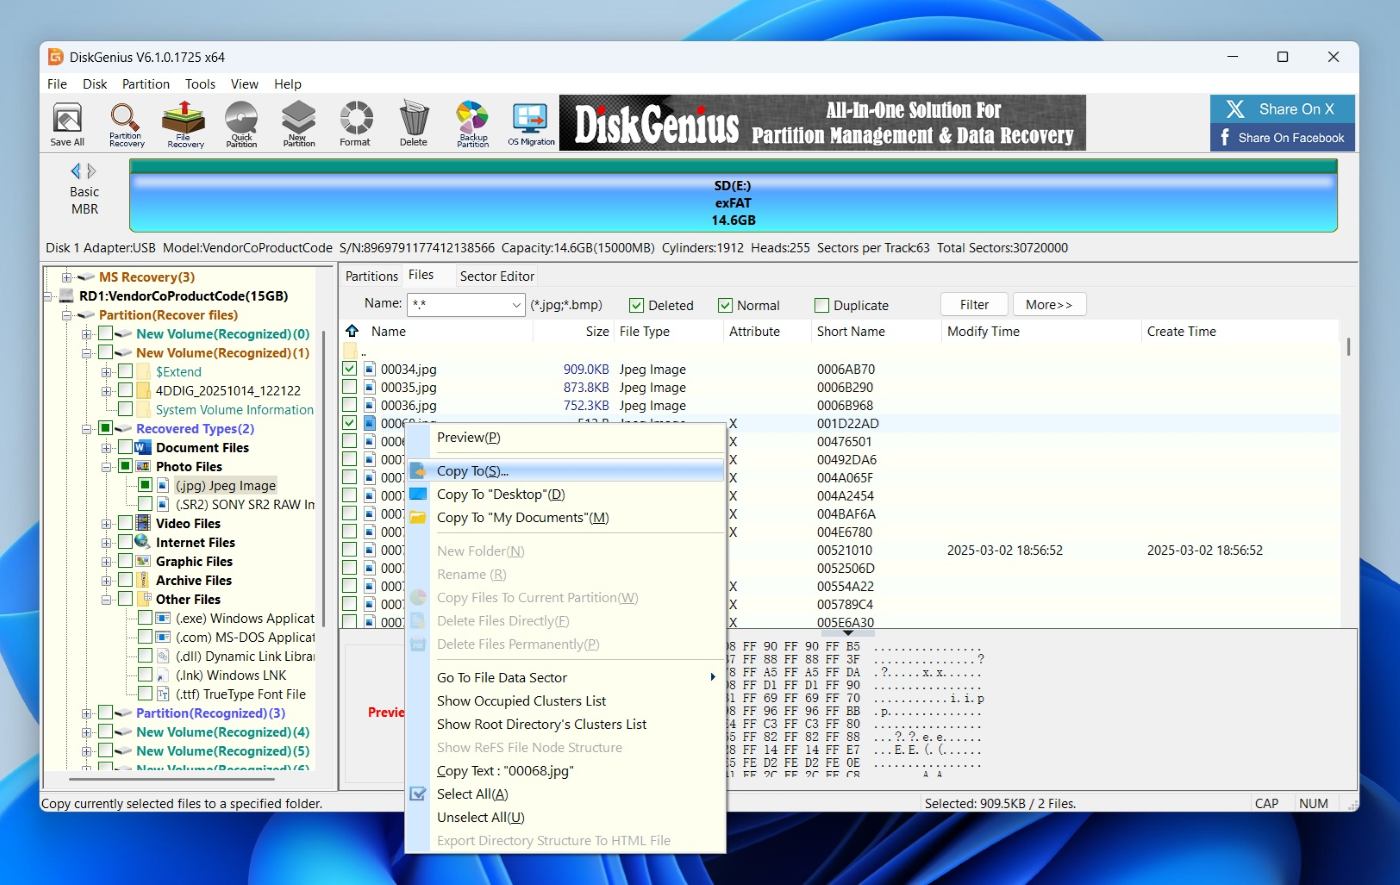Collapse the Photo Files tree node
Screen dimensions: 1400x885
(x=106, y=466)
